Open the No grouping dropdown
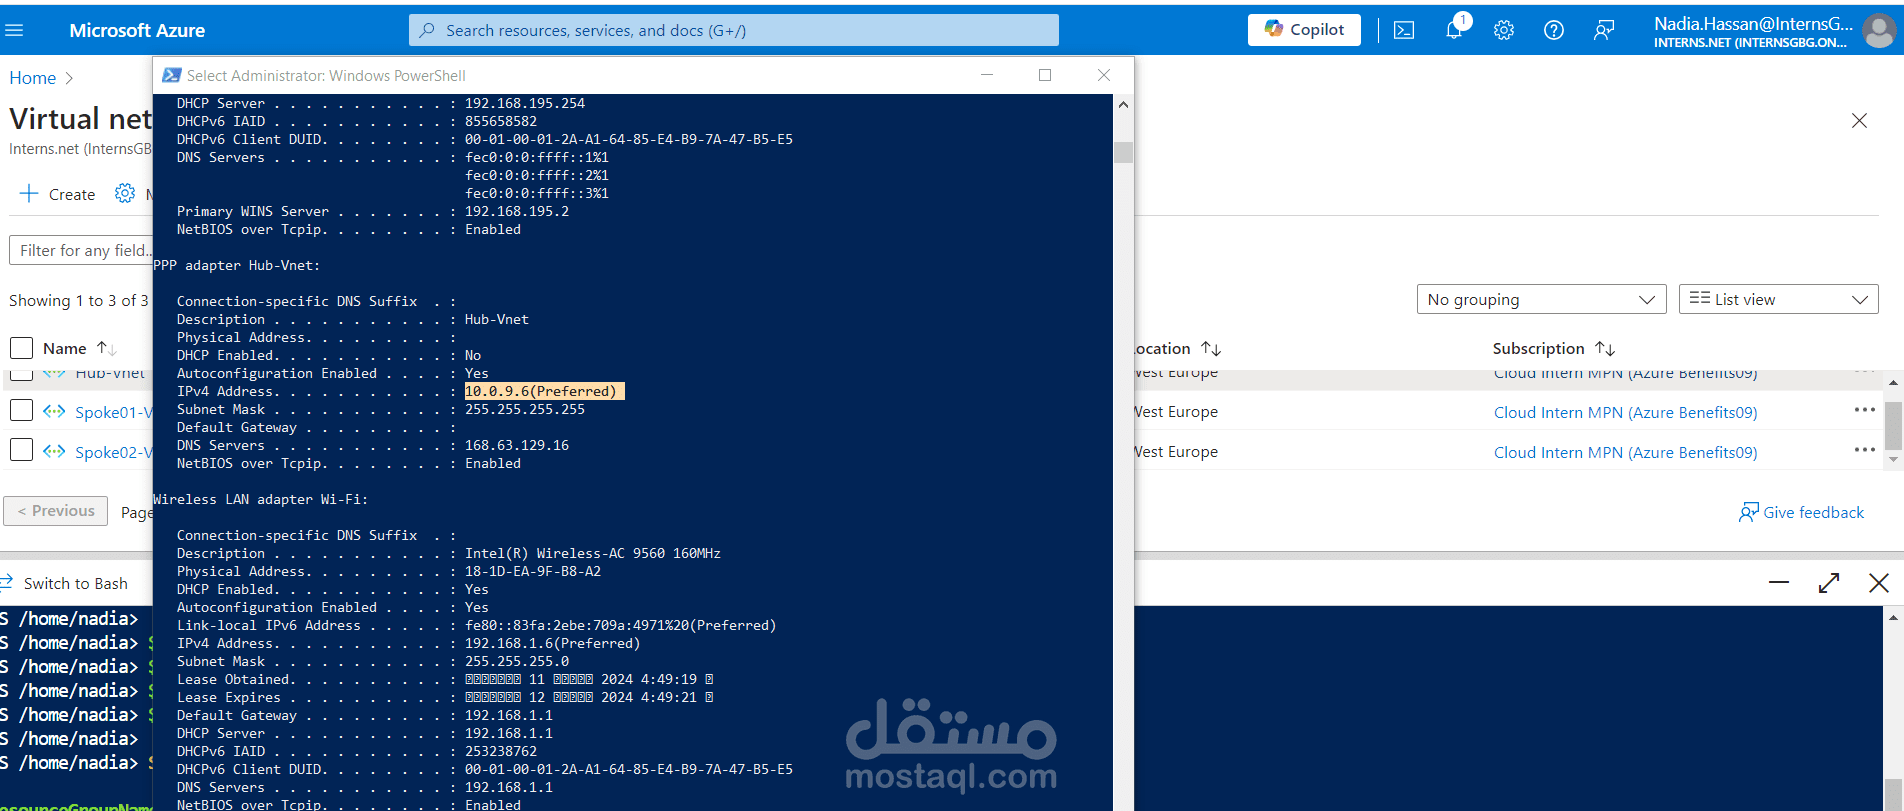Image resolution: width=1904 pixels, height=811 pixels. tap(1541, 299)
